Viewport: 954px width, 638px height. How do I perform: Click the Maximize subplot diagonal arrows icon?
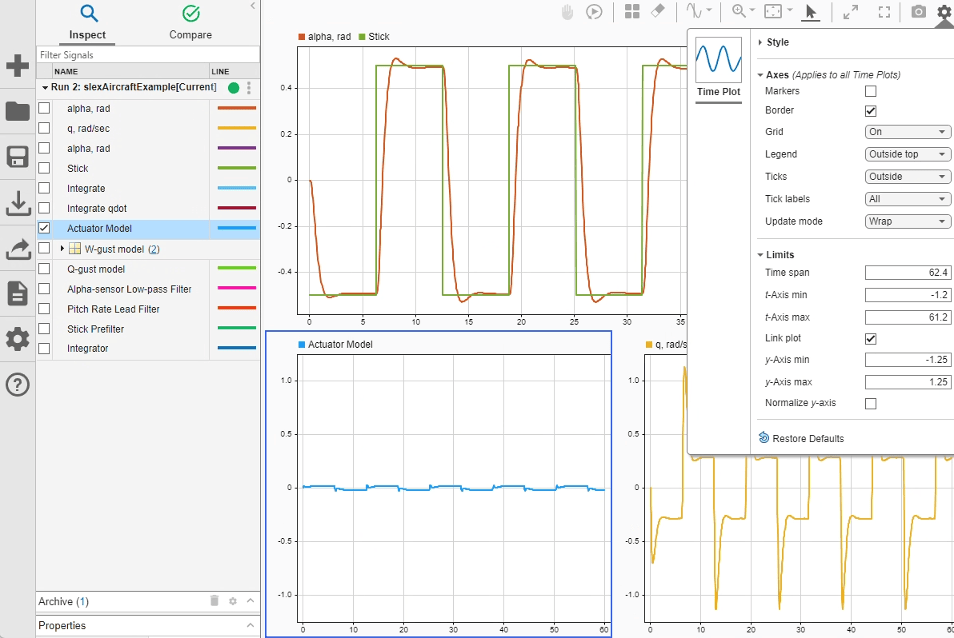pyautogui.click(x=851, y=12)
